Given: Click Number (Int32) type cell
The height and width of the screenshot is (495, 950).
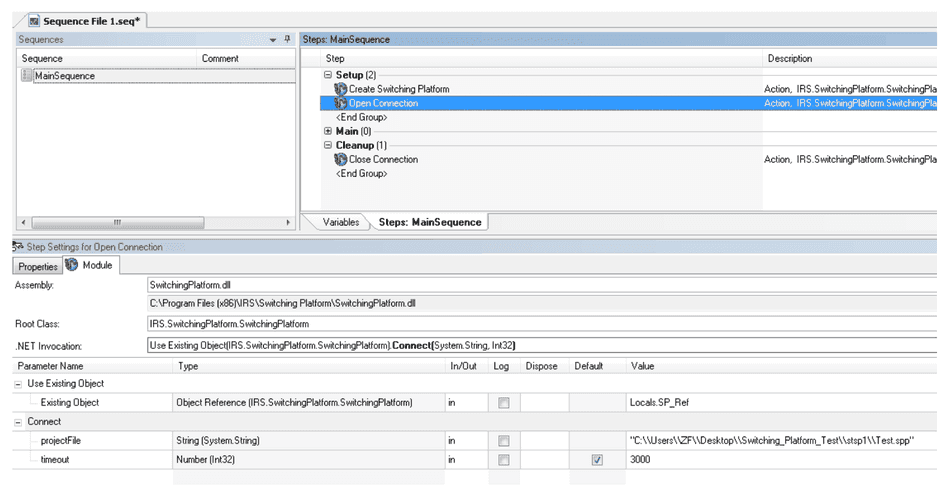Looking at the screenshot, I should point(308,459).
